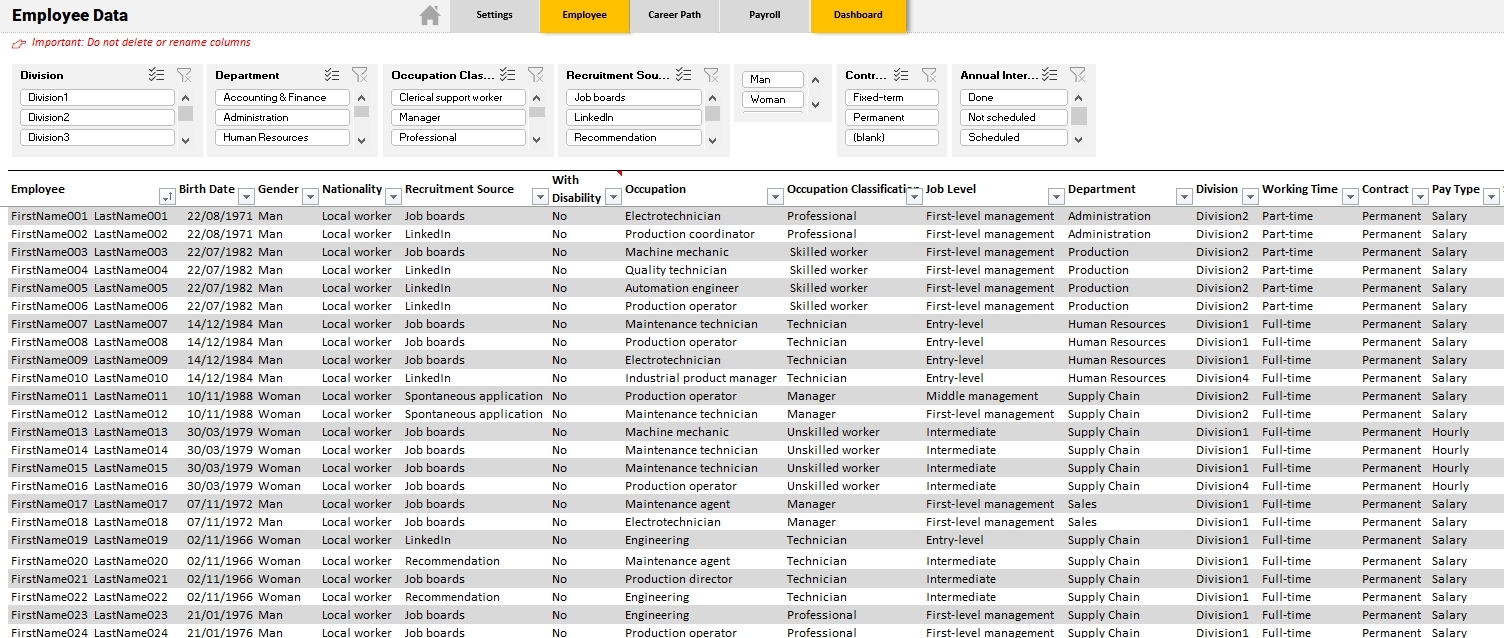Enable multi-select in Occupation Classification slicer
The height and width of the screenshot is (638, 1504).
[508, 75]
